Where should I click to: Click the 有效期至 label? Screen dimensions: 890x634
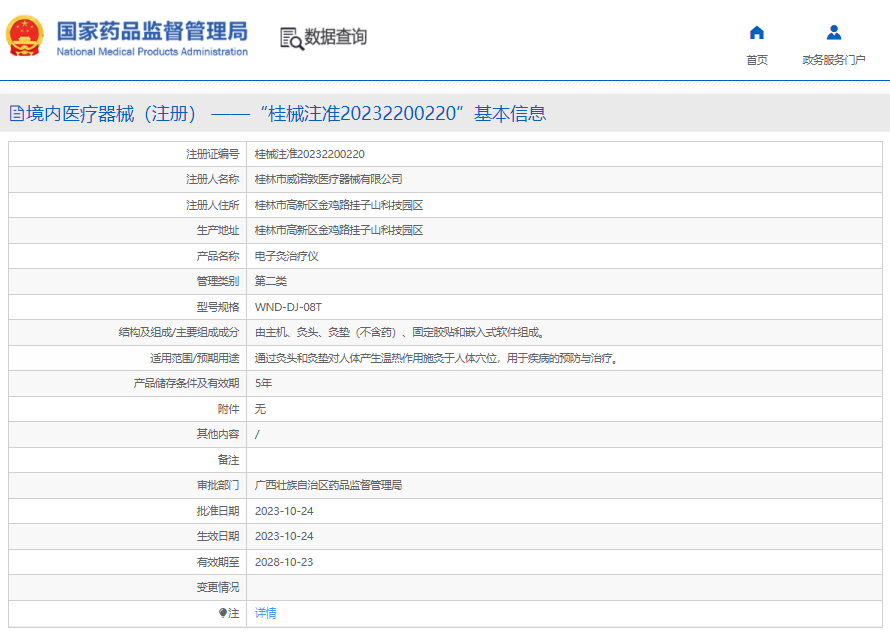(x=218, y=562)
